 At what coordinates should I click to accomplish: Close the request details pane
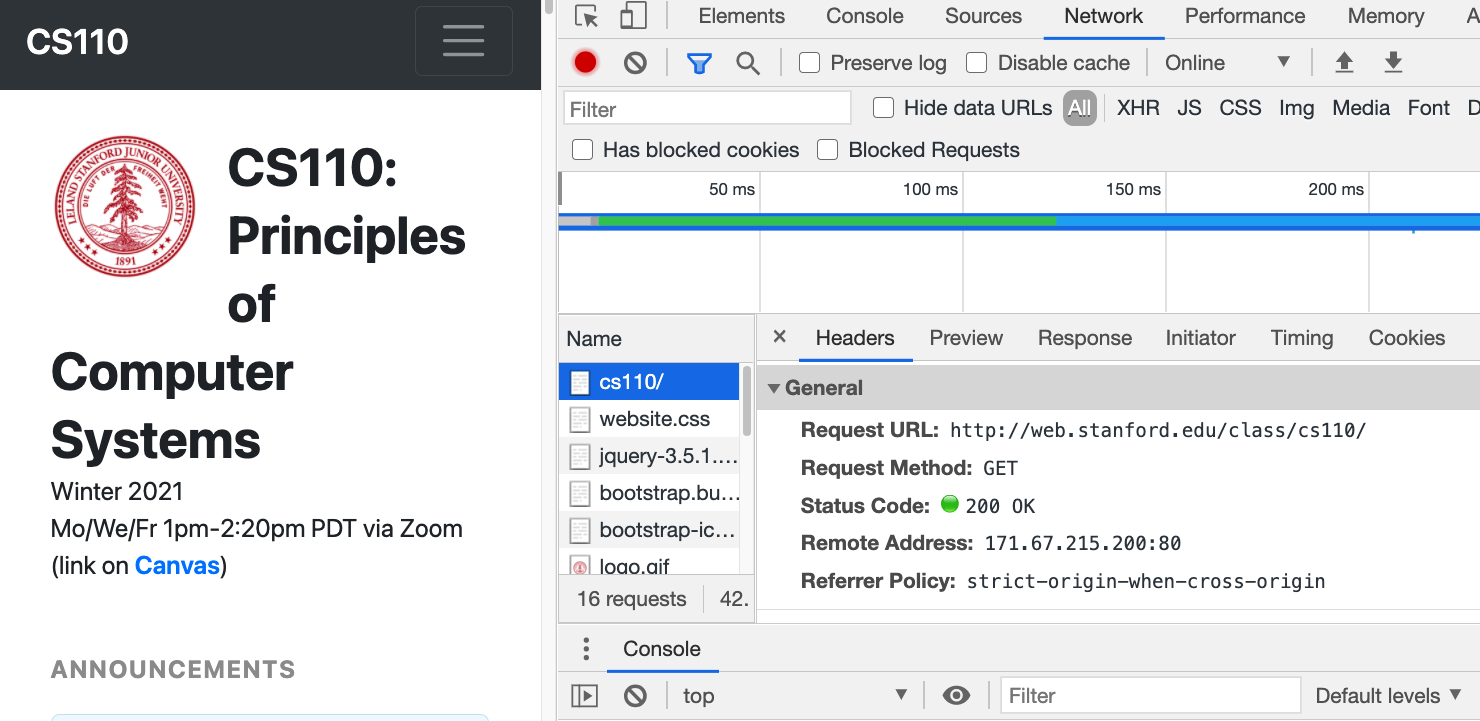pos(780,337)
